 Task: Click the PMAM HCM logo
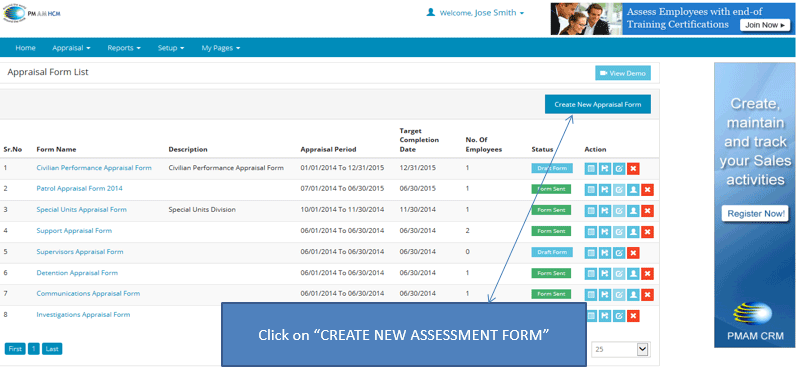32,13
